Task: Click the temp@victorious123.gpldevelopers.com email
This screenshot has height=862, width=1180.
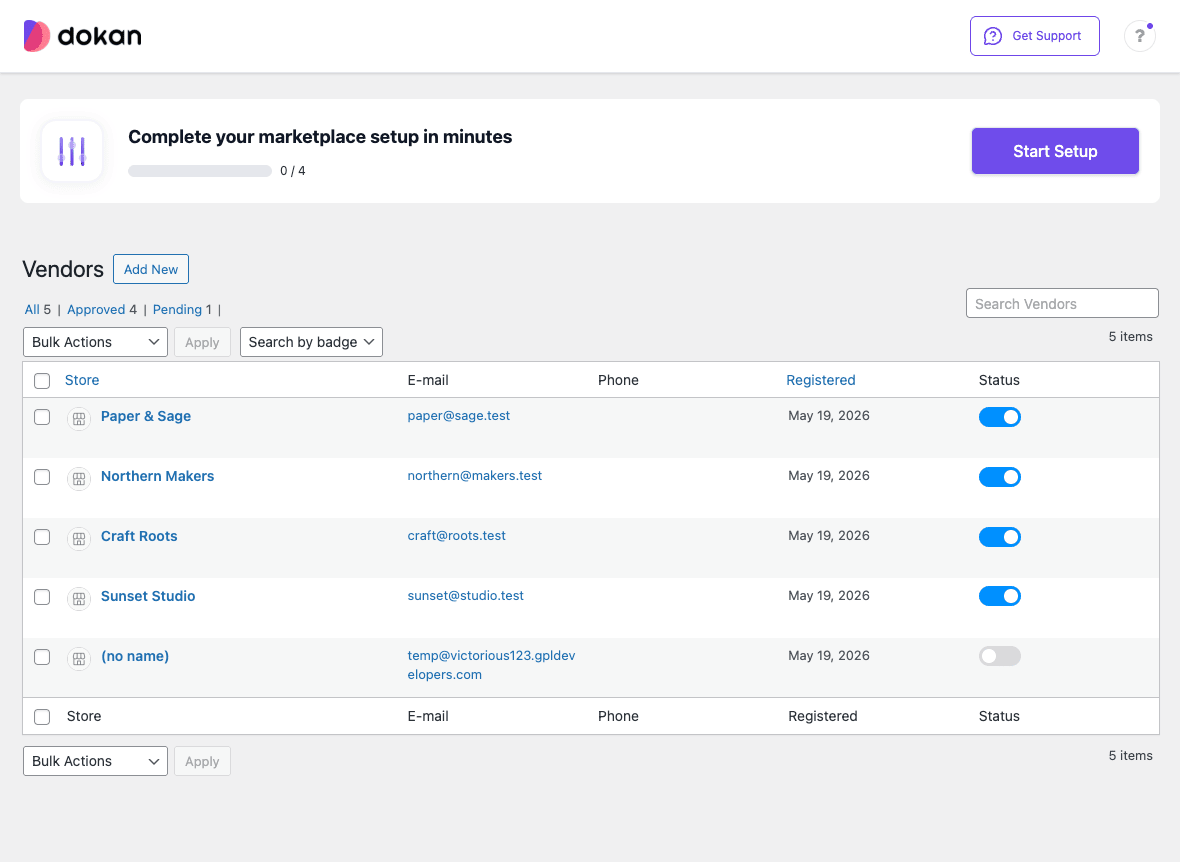Action: coord(491,666)
